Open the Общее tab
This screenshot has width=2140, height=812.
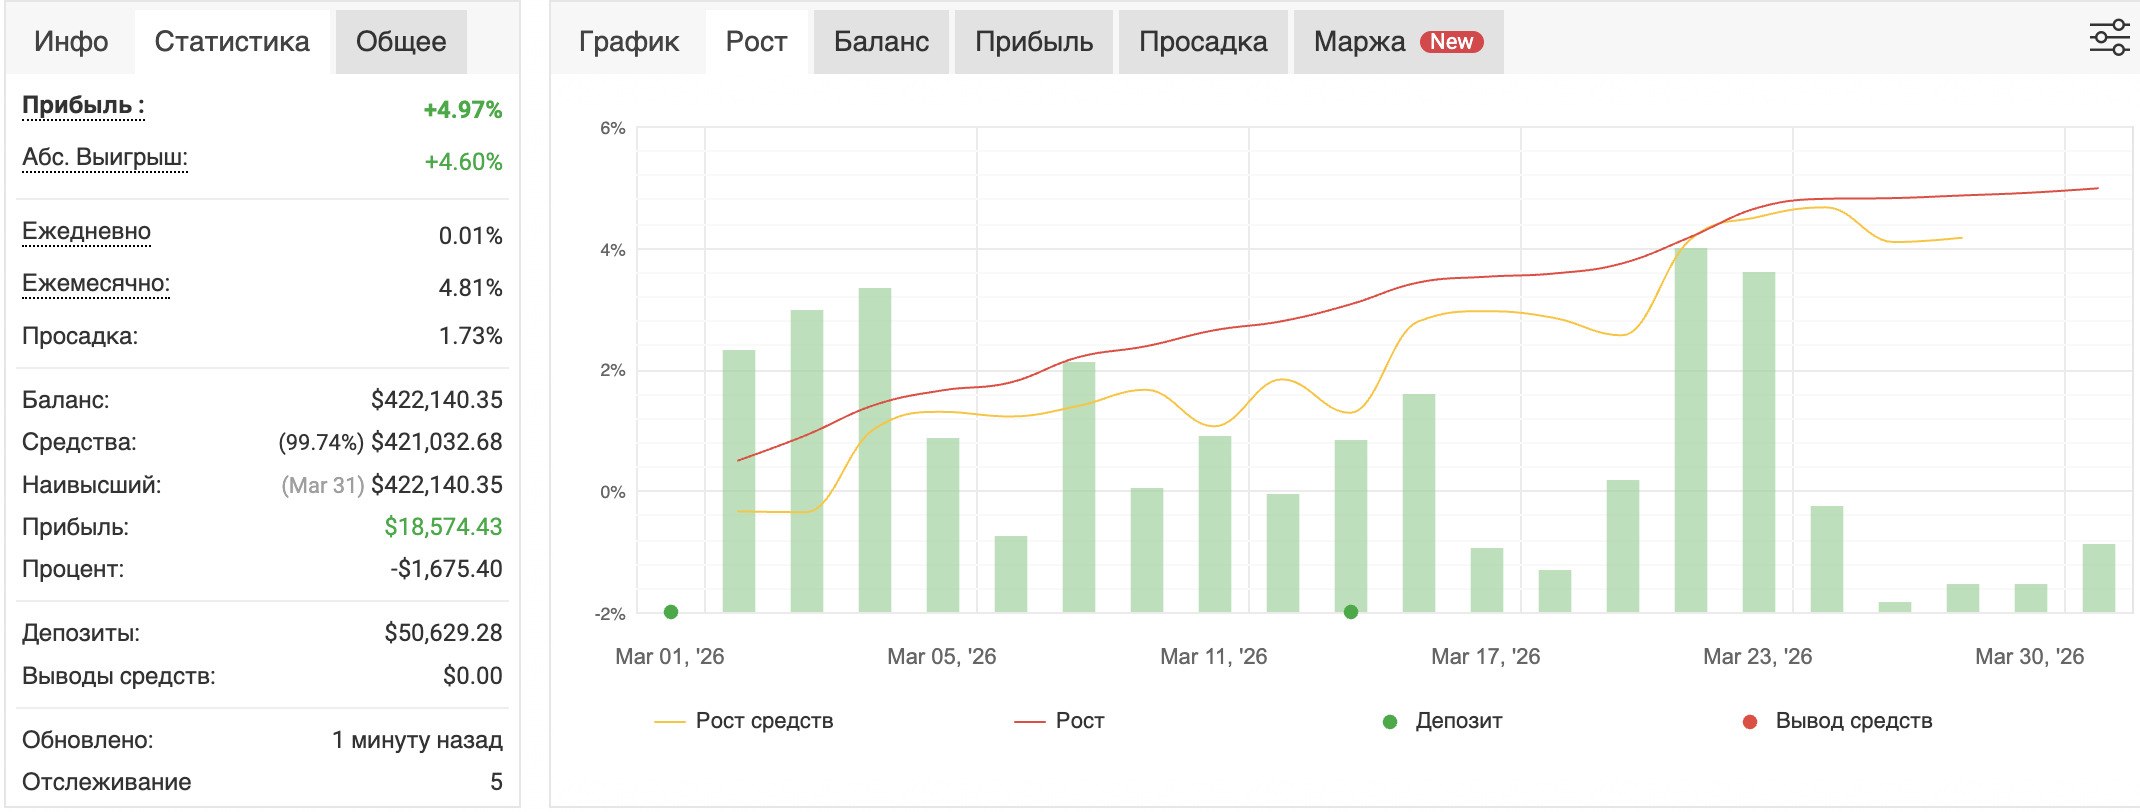point(401,42)
